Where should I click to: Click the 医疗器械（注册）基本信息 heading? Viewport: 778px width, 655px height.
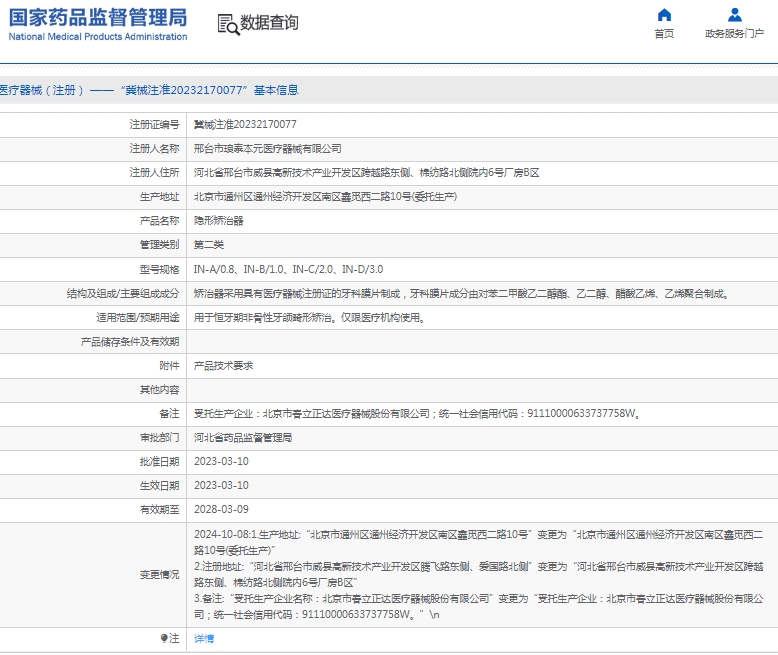click(148, 90)
